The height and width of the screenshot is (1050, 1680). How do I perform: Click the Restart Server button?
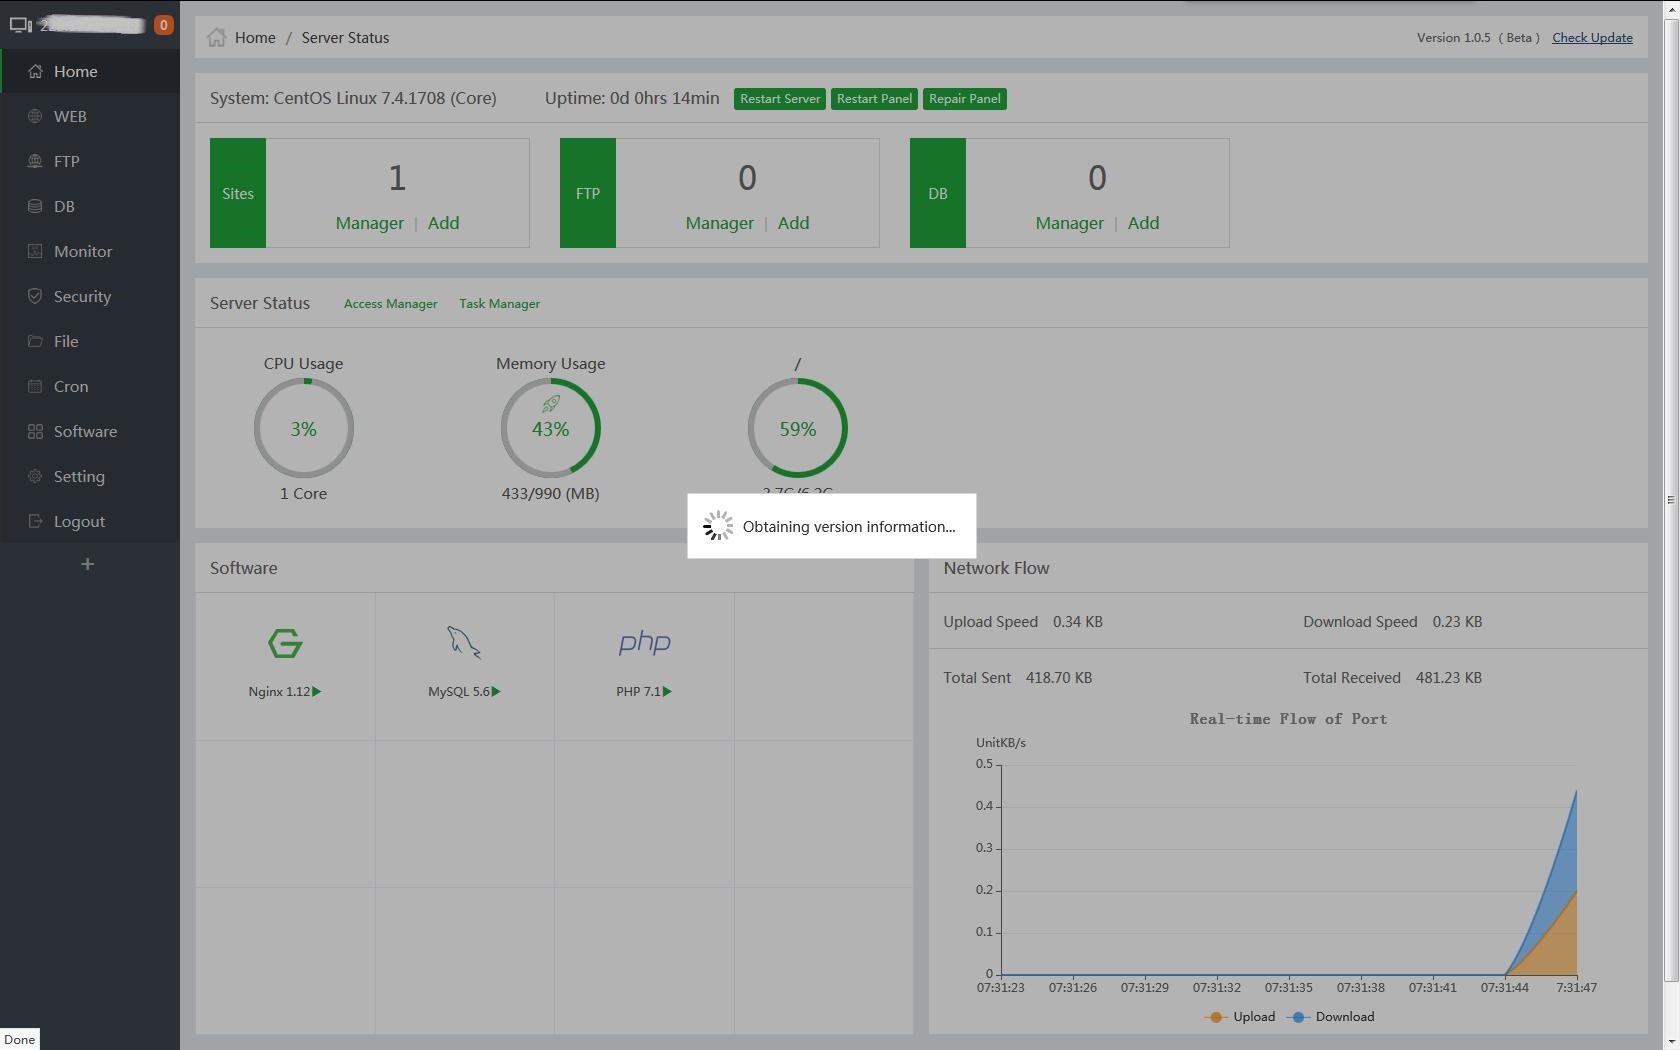coord(780,99)
